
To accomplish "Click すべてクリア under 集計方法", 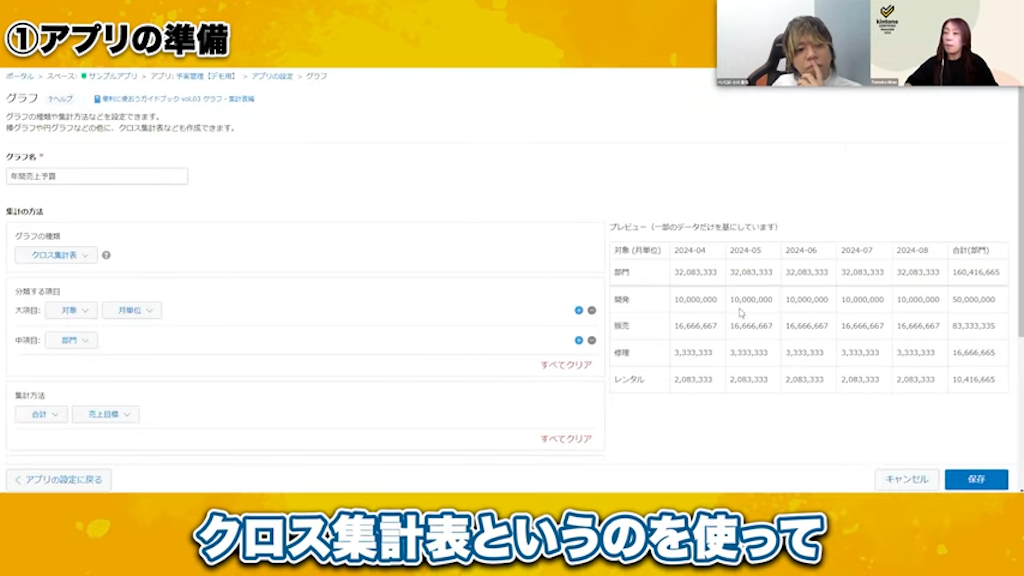I will 566,439.
